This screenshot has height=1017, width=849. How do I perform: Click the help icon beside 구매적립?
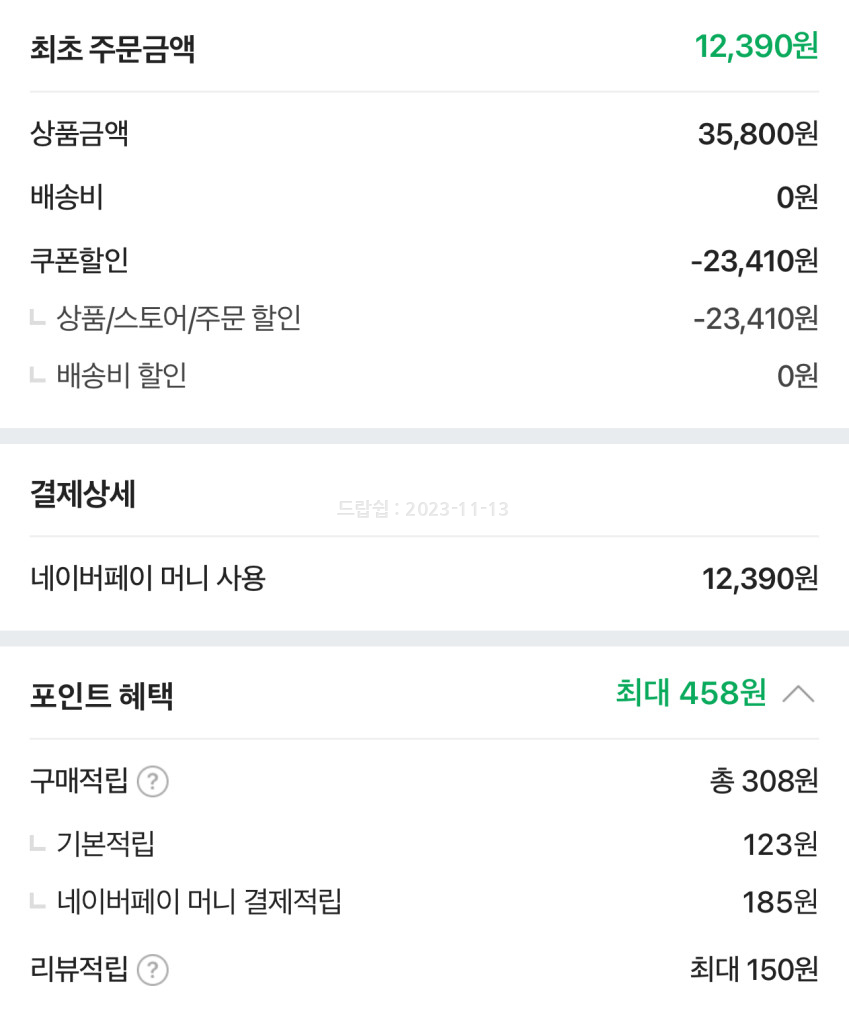[153, 782]
